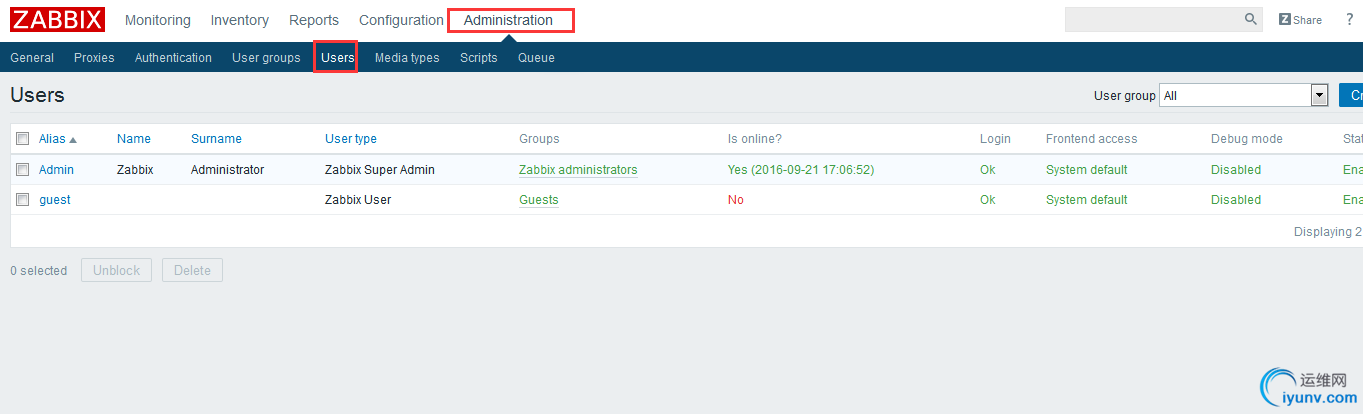Toggle the select-all users checkbox
The height and width of the screenshot is (414, 1363).
click(23, 139)
